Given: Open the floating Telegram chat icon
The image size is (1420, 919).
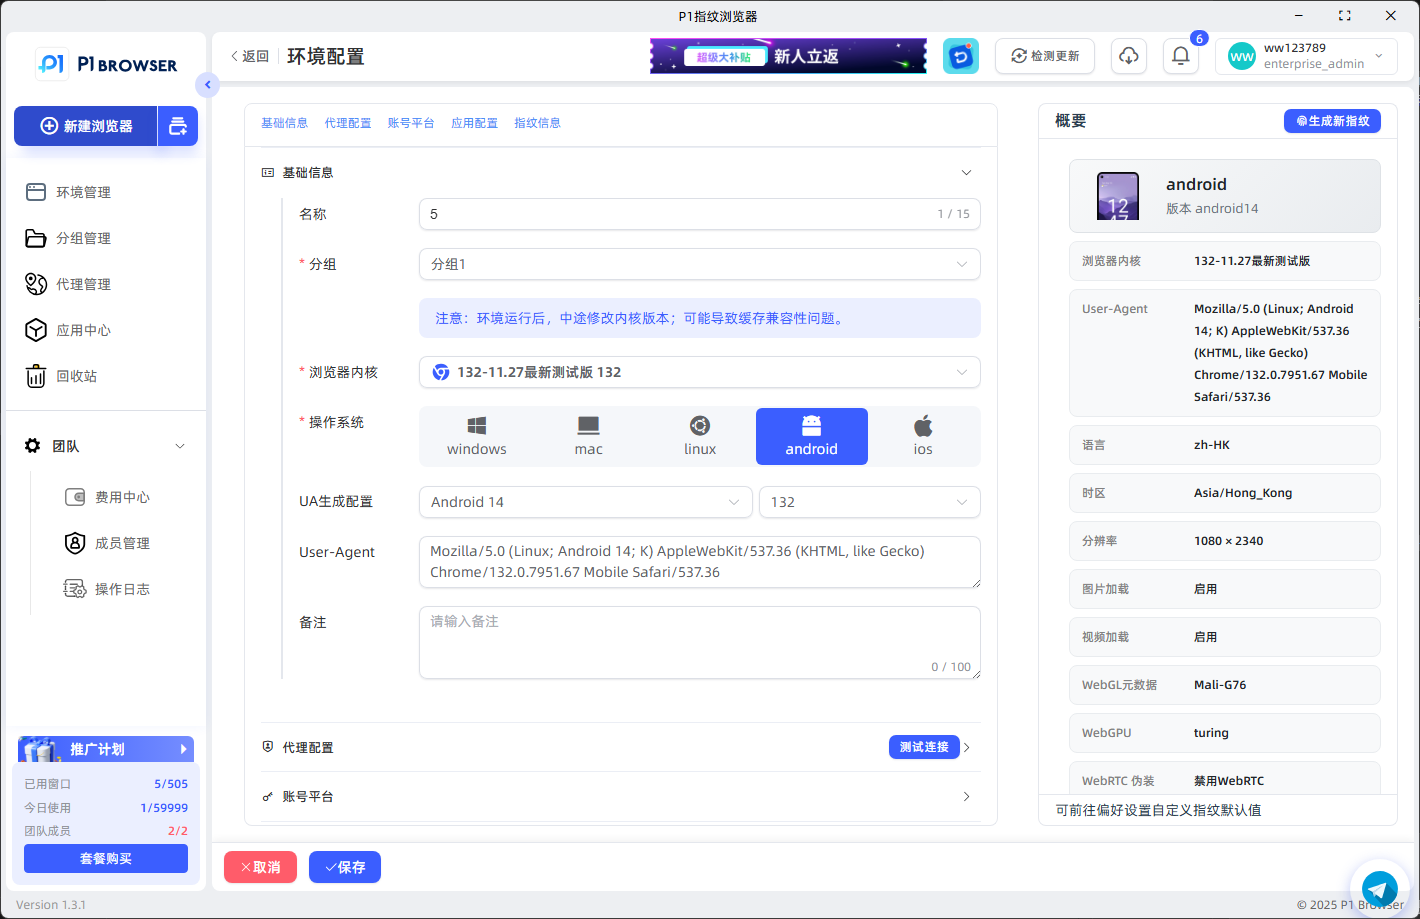Looking at the screenshot, I should click(x=1380, y=888).
